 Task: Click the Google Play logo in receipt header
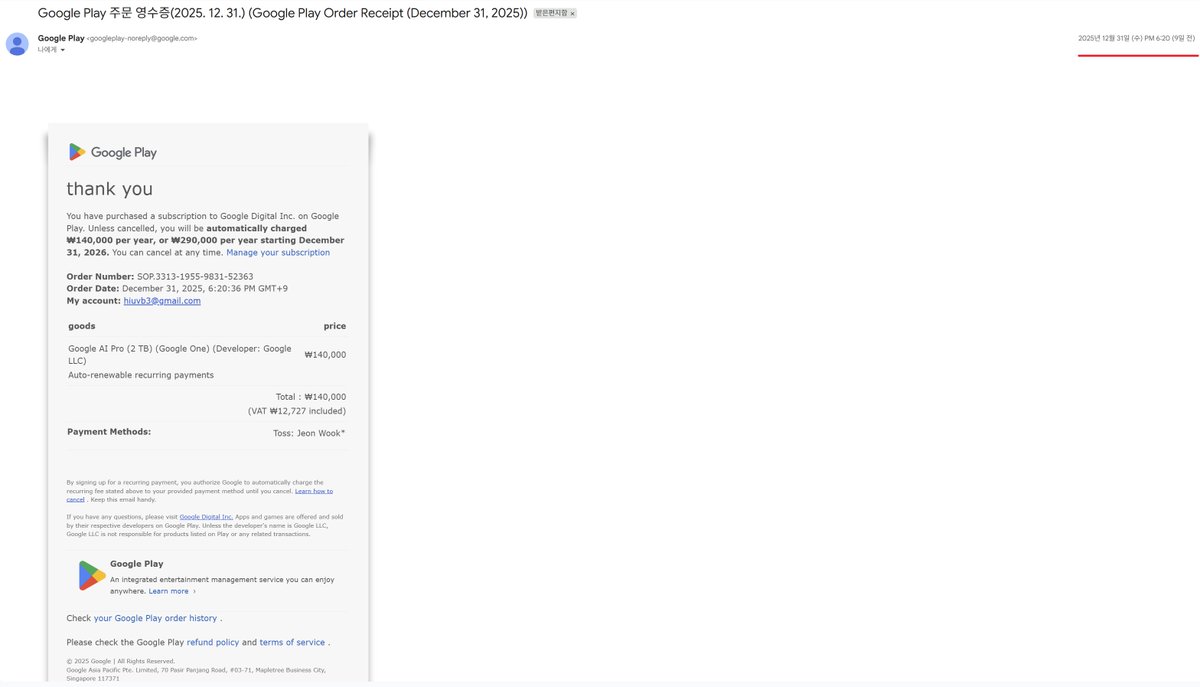(x=112, y=152)
